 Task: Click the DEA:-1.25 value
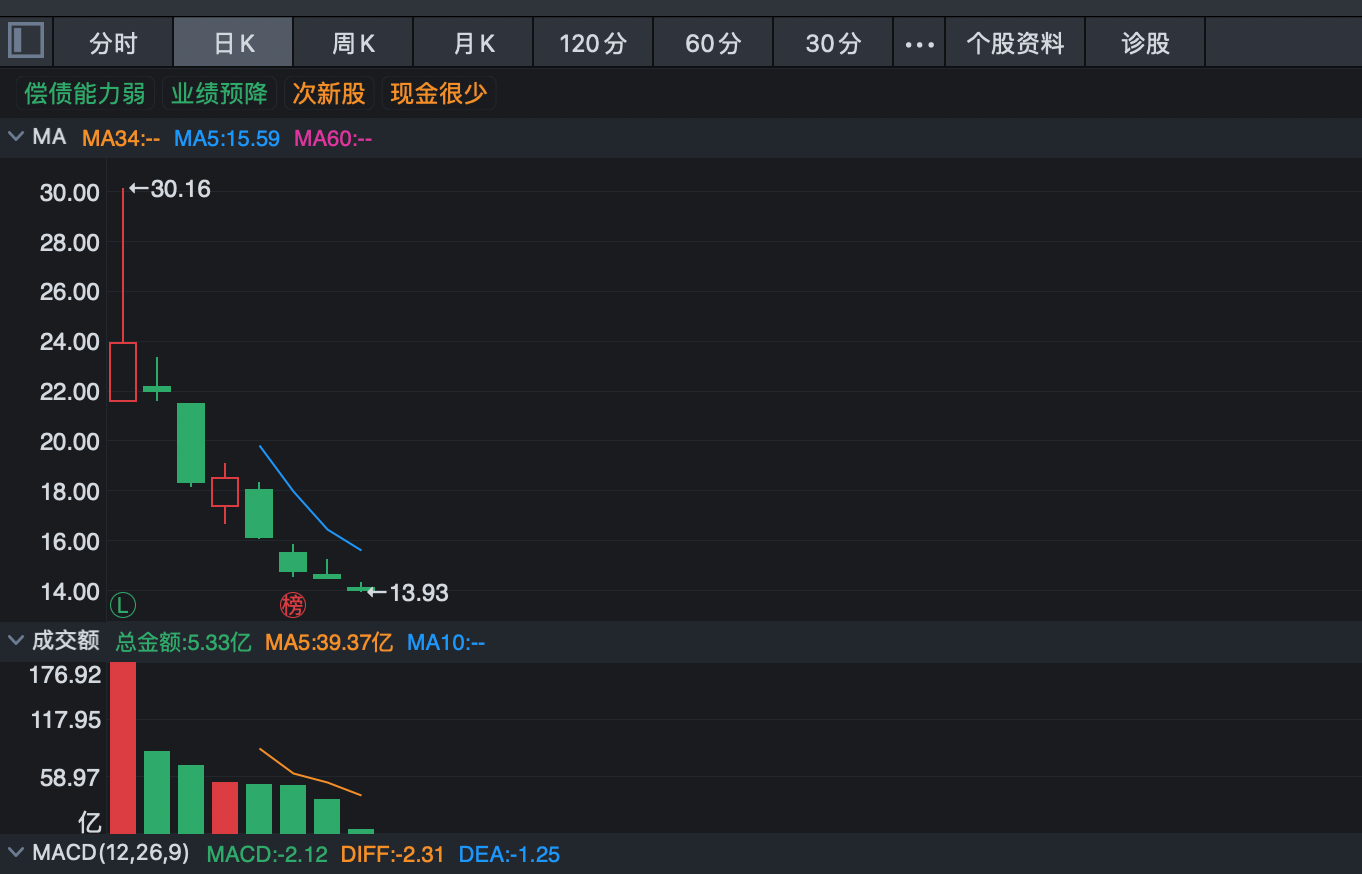pyautogui.click(x=509, y=855)
